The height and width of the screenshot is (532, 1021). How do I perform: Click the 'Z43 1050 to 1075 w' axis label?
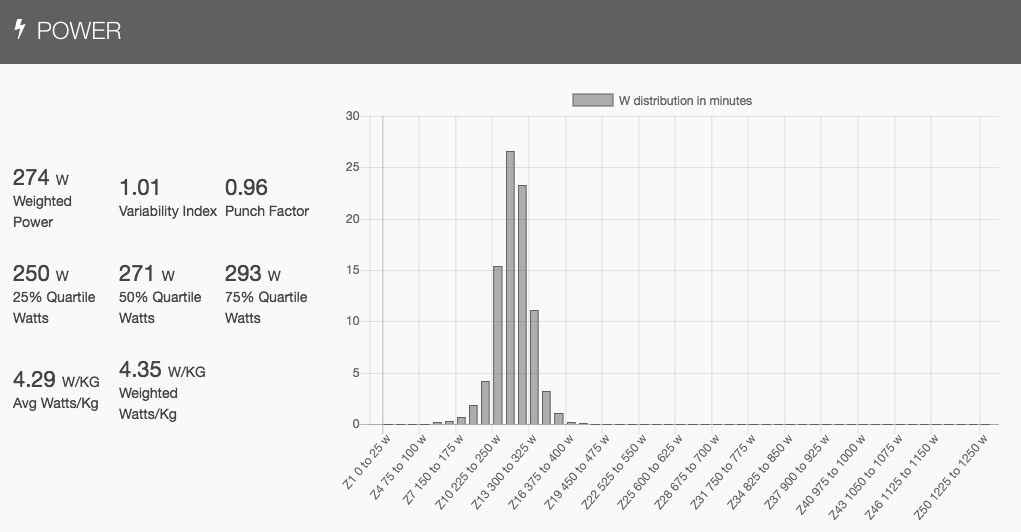tap(865, 477)
